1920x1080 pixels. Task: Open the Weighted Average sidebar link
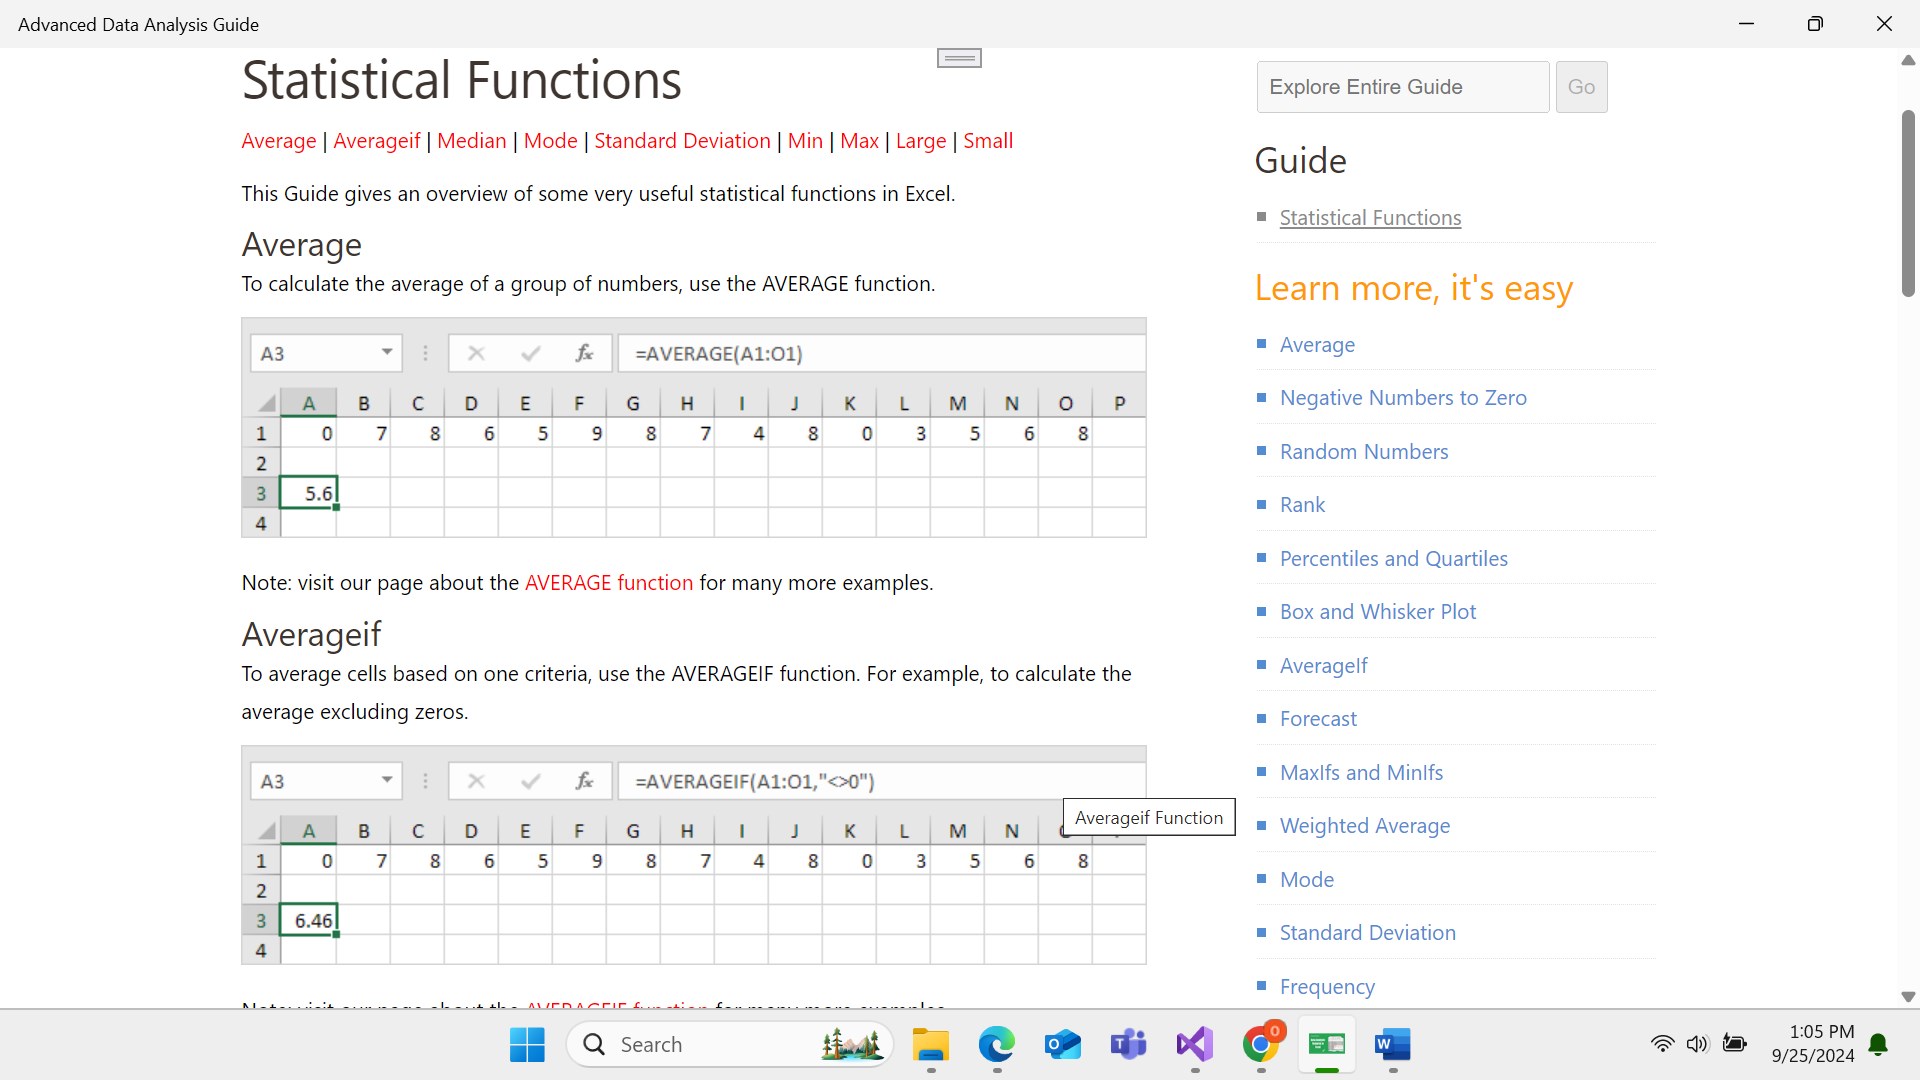[1364, 826]
